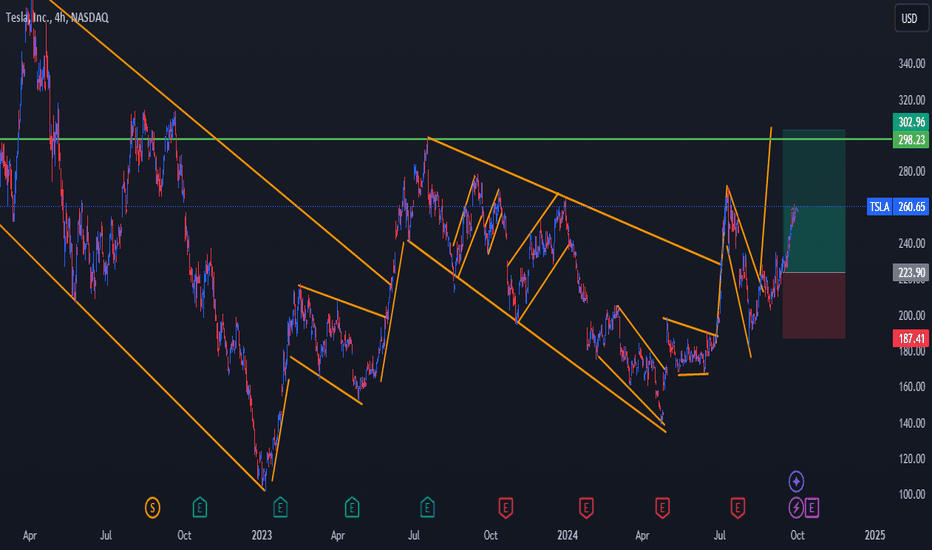Click the 340.00 price axis label
932x550 pixels.
tap(911, 64)
